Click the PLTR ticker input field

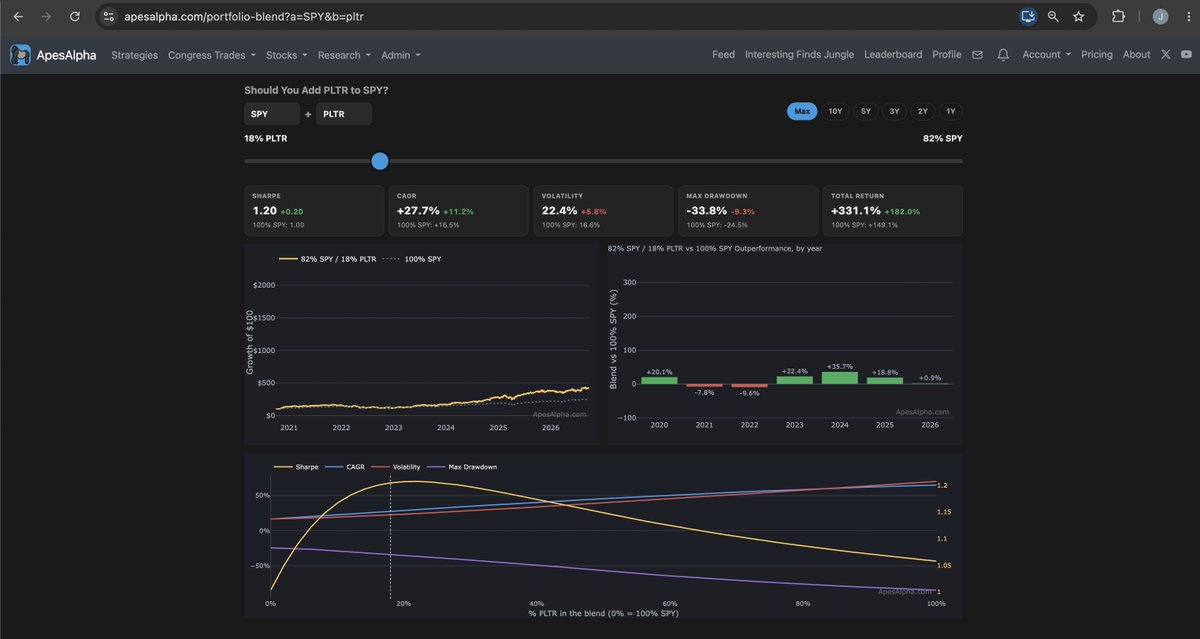click(x=344, y=114)
